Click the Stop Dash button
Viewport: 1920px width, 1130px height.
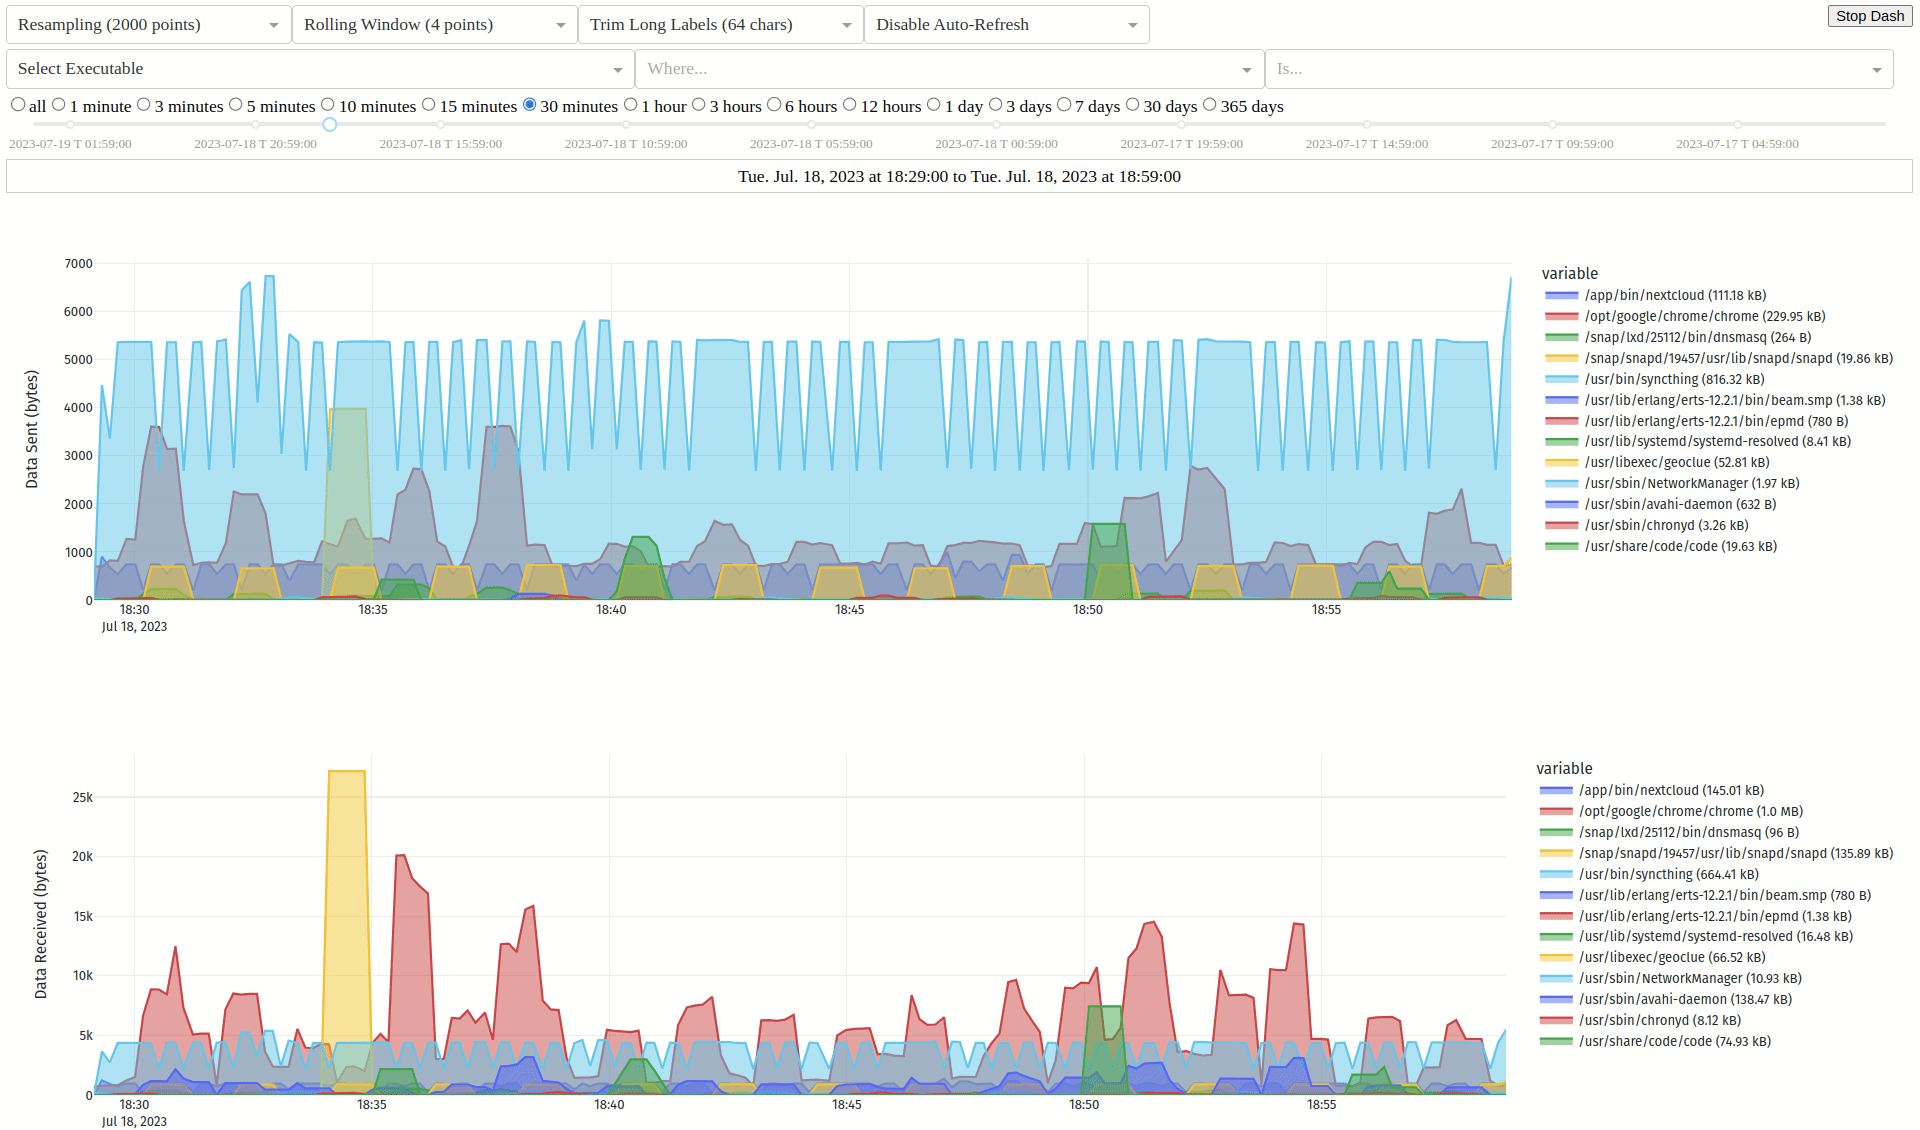1869,16
